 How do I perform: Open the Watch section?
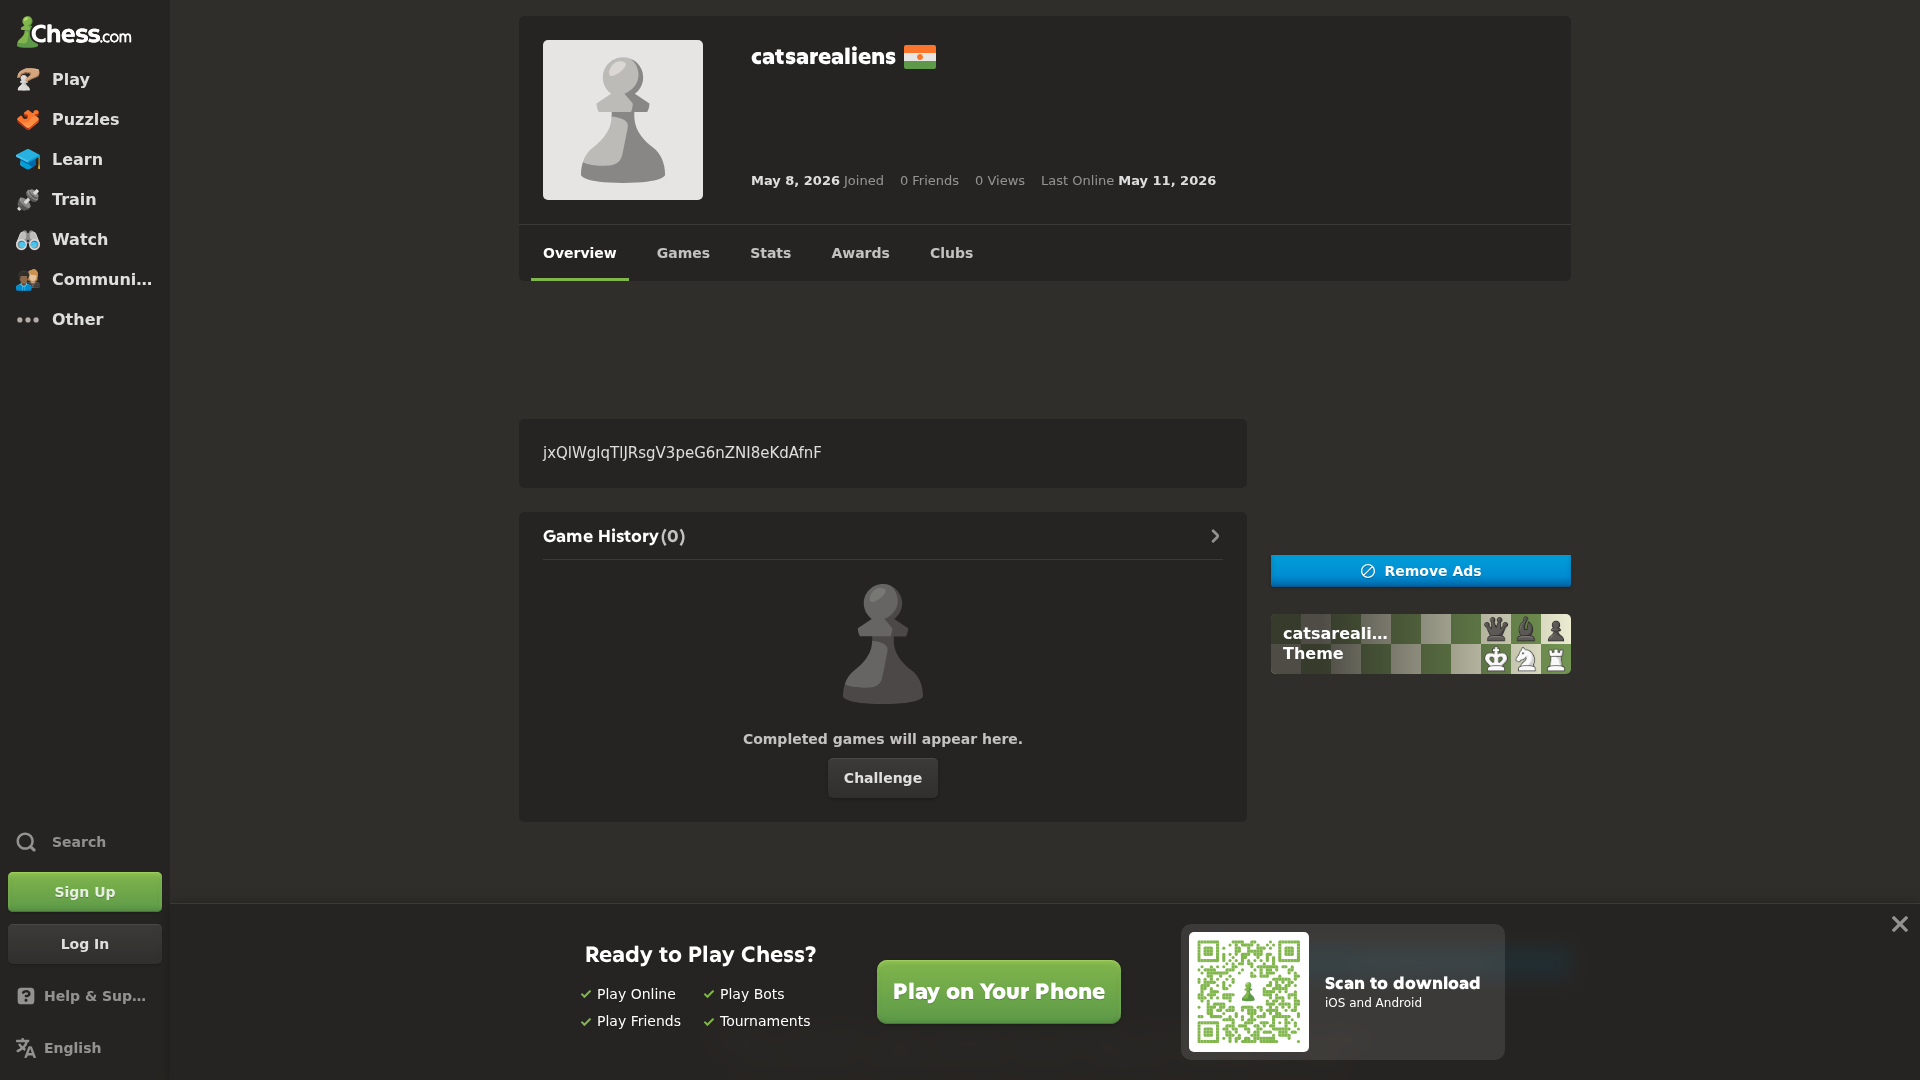pos(85,239)
